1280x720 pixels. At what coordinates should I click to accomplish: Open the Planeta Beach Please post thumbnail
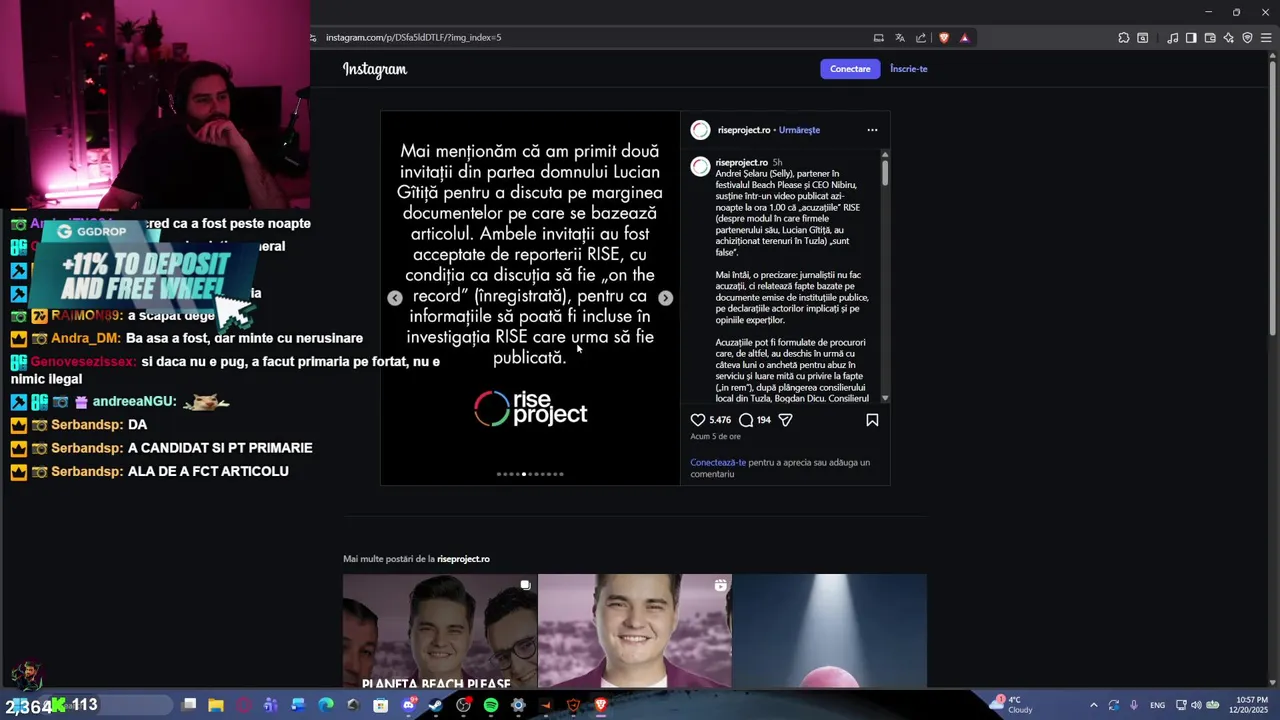click(x=440, y=631)
